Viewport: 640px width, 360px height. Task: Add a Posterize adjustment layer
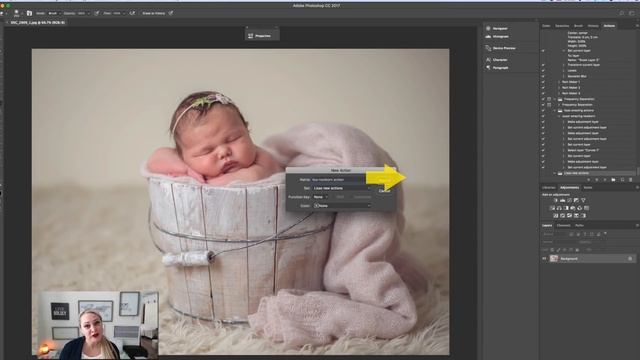562,216
